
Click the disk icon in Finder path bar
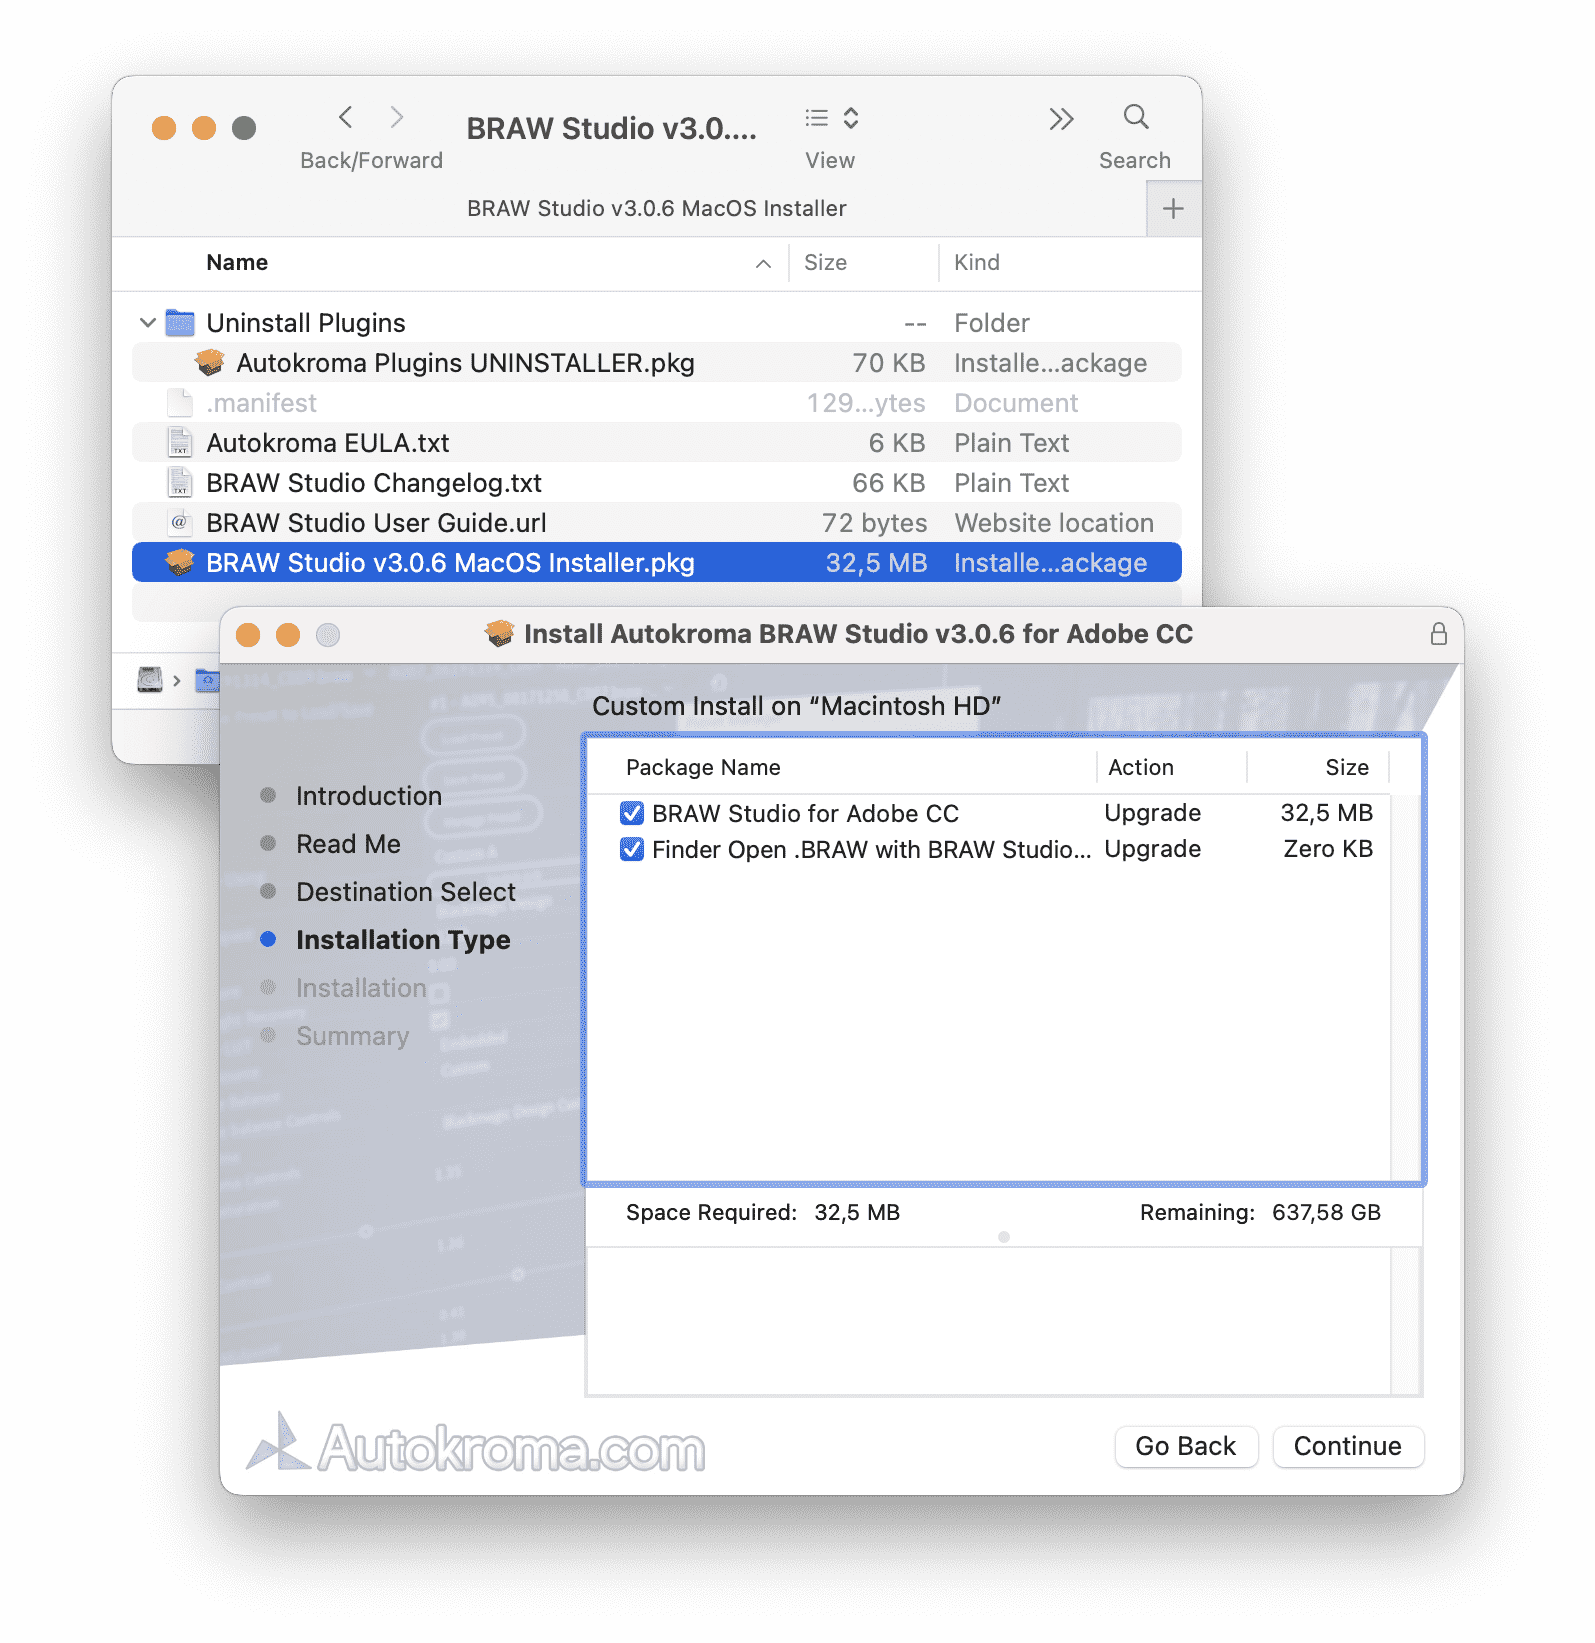click(150, 680)
